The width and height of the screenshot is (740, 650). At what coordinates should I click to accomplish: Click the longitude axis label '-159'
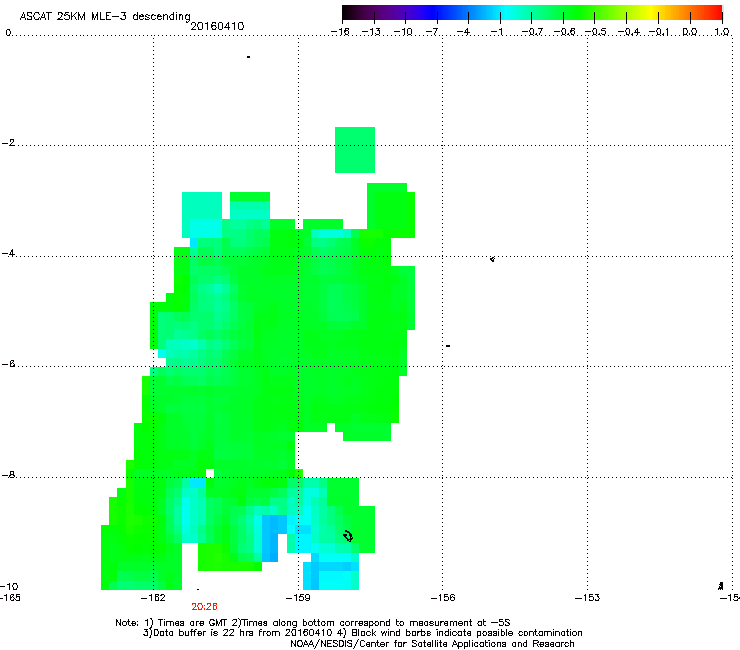tap(298, 598)
